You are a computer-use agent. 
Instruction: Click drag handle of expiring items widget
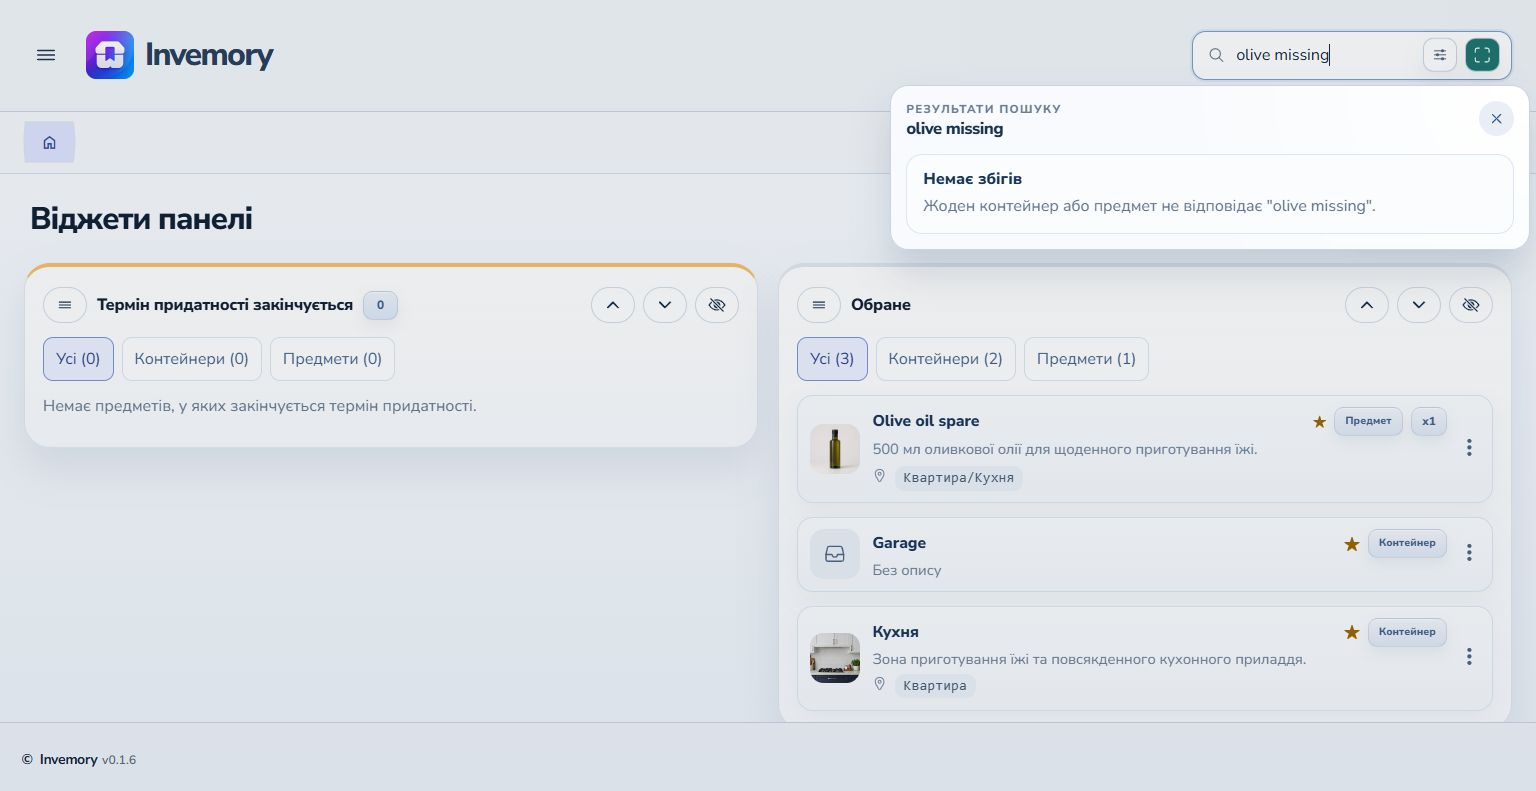65,305
